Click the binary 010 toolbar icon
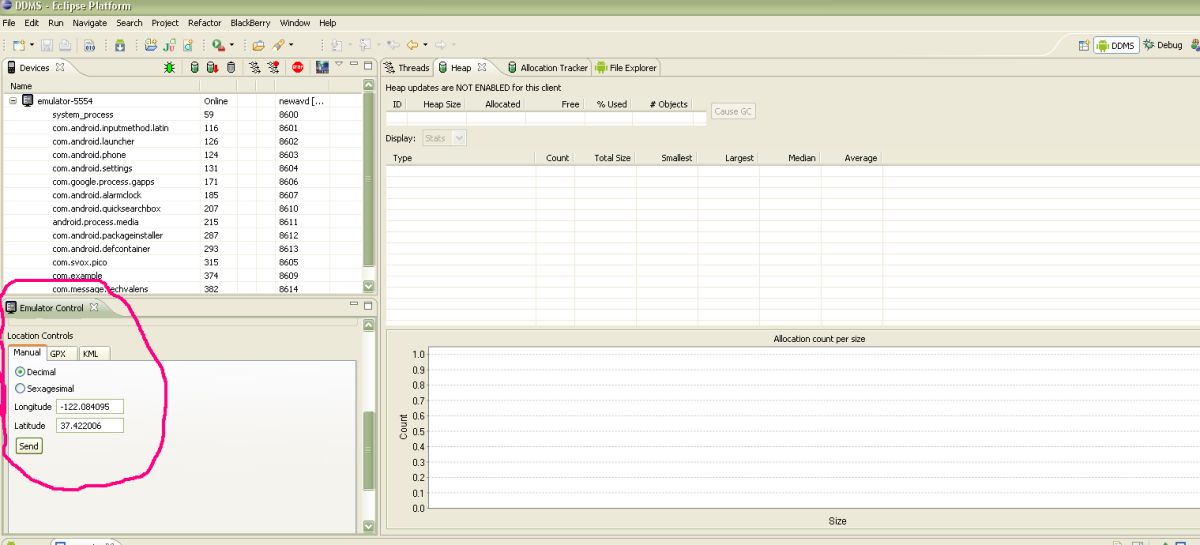The width and height of the screenshot is (1200, 545). [x=89, y=45]
